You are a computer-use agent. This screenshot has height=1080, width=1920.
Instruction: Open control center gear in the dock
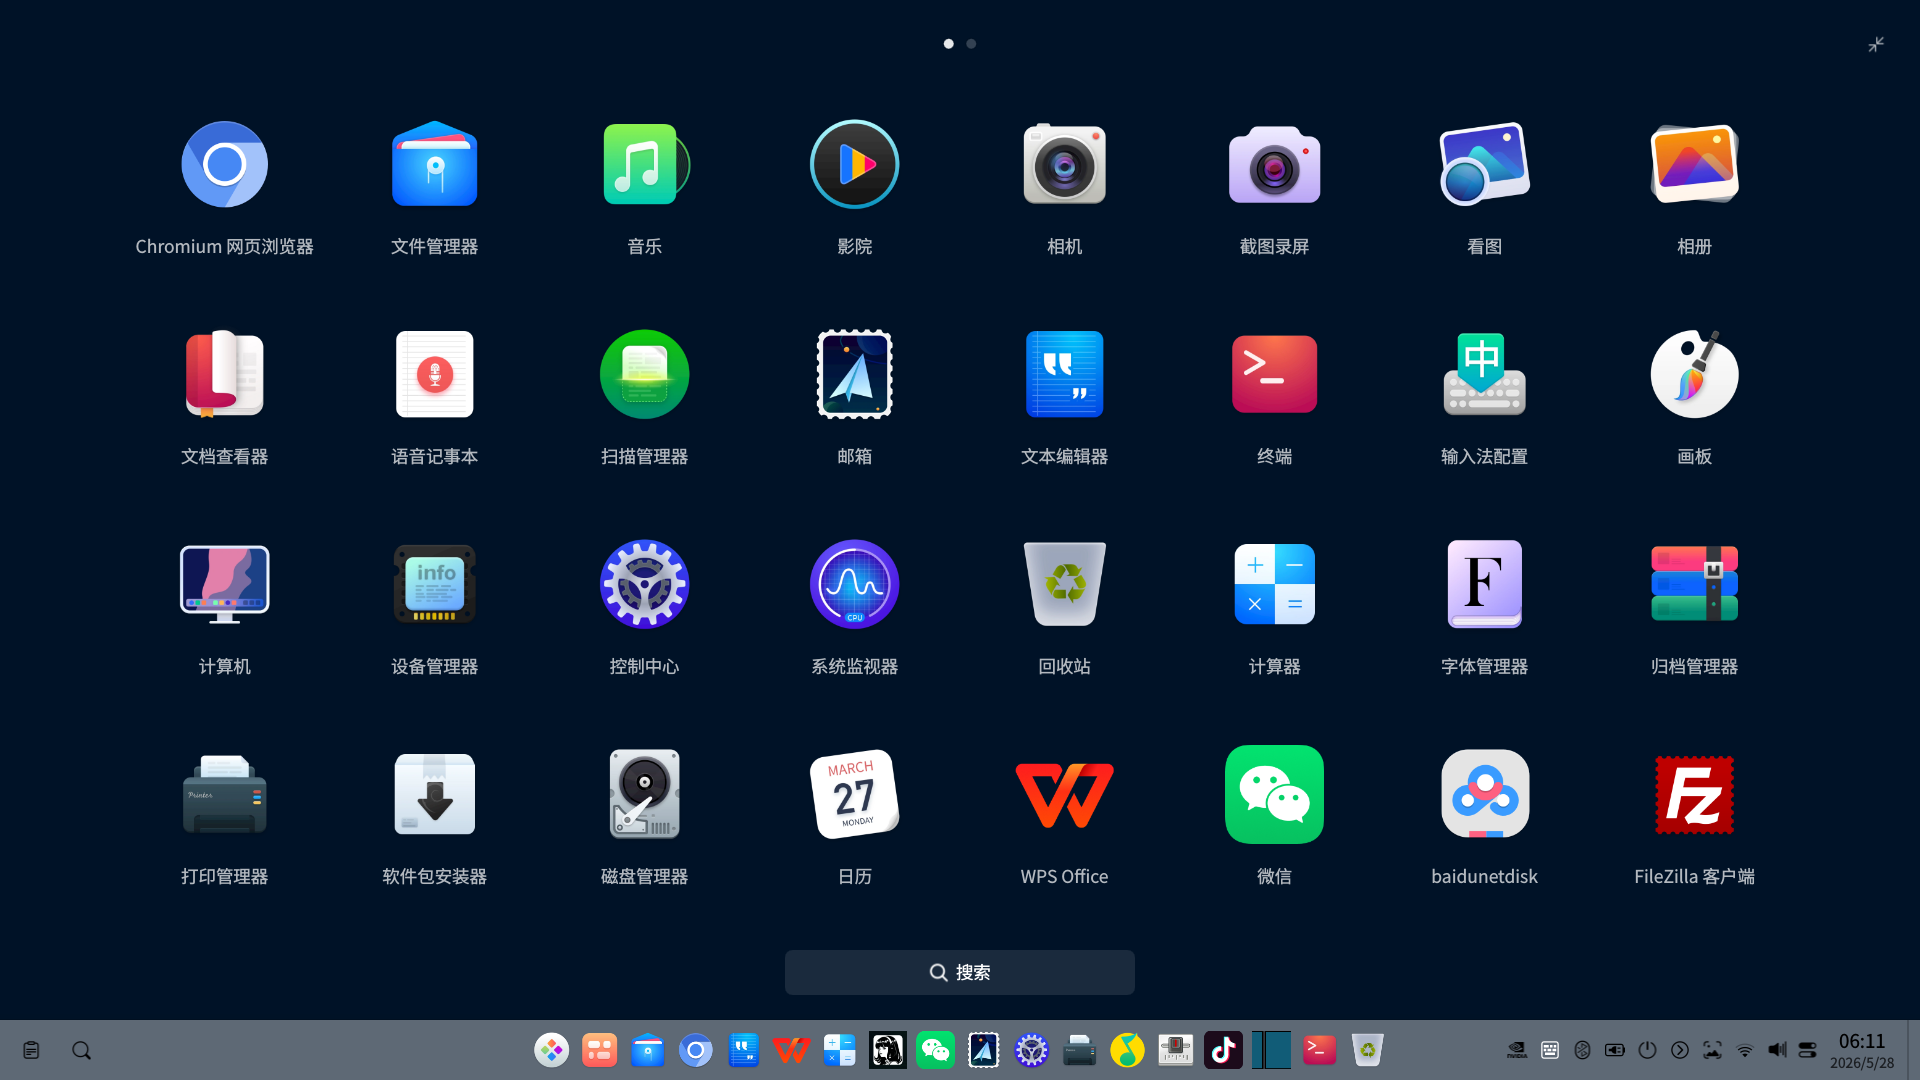(x=1032, y=1051)
